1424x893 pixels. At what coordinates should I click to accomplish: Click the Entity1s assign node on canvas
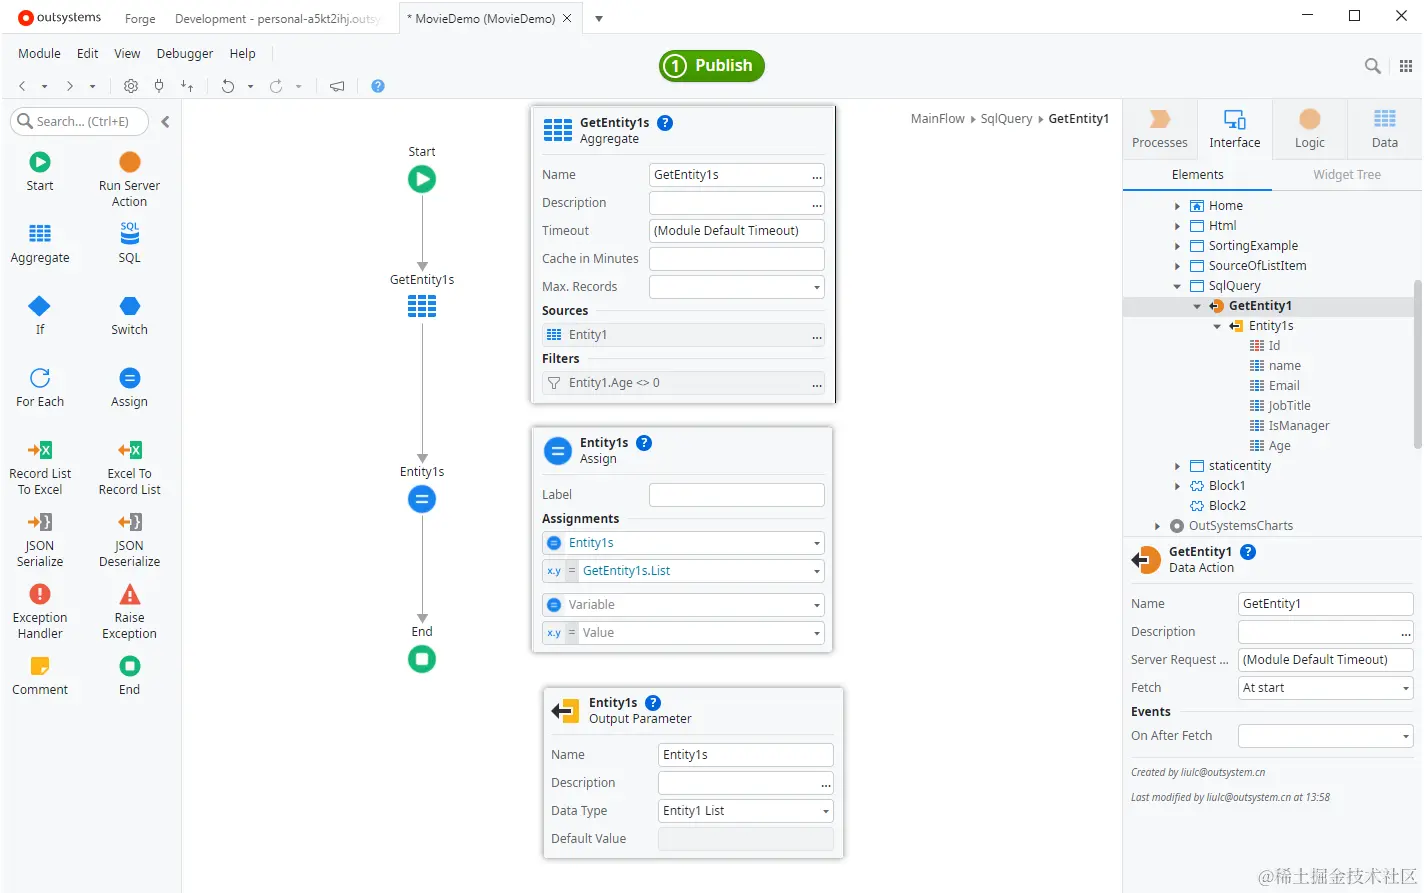click(x=422, y=499)
